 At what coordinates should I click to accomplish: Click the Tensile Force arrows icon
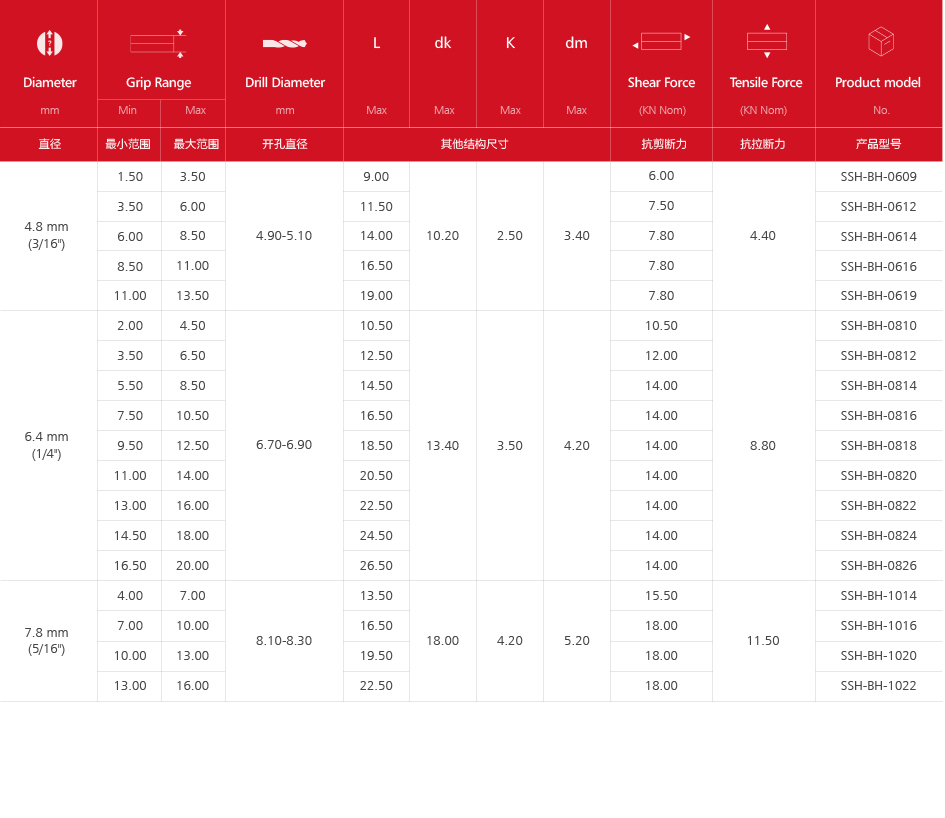[766, 42]
